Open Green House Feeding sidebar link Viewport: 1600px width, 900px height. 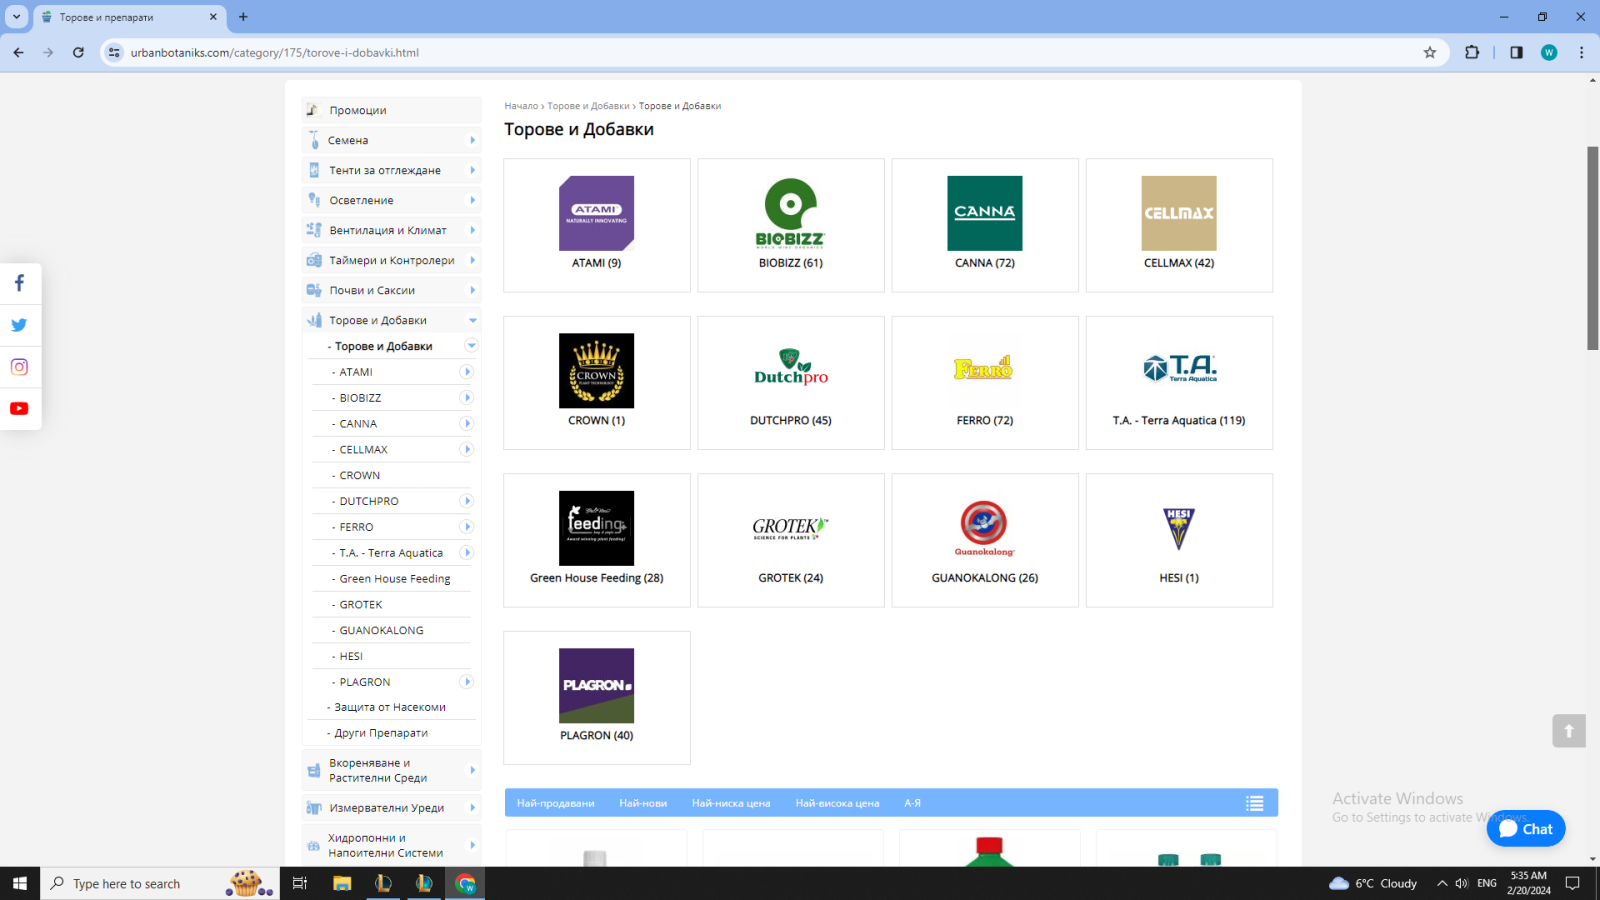coord(395,579)
